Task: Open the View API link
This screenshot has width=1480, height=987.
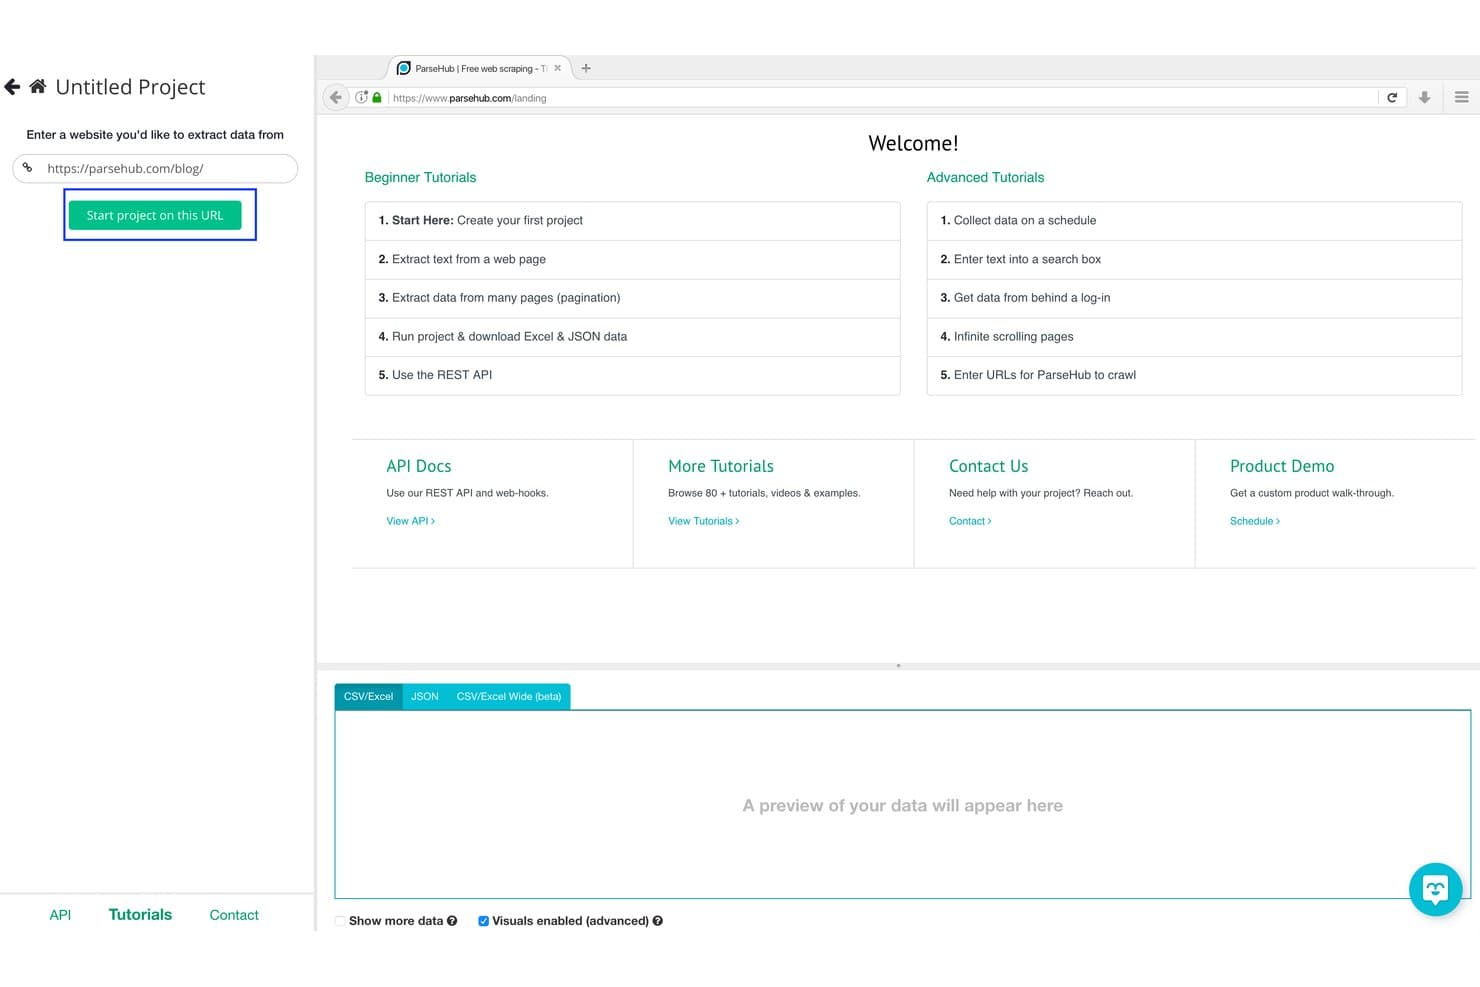Action: (x=410, y=521)
